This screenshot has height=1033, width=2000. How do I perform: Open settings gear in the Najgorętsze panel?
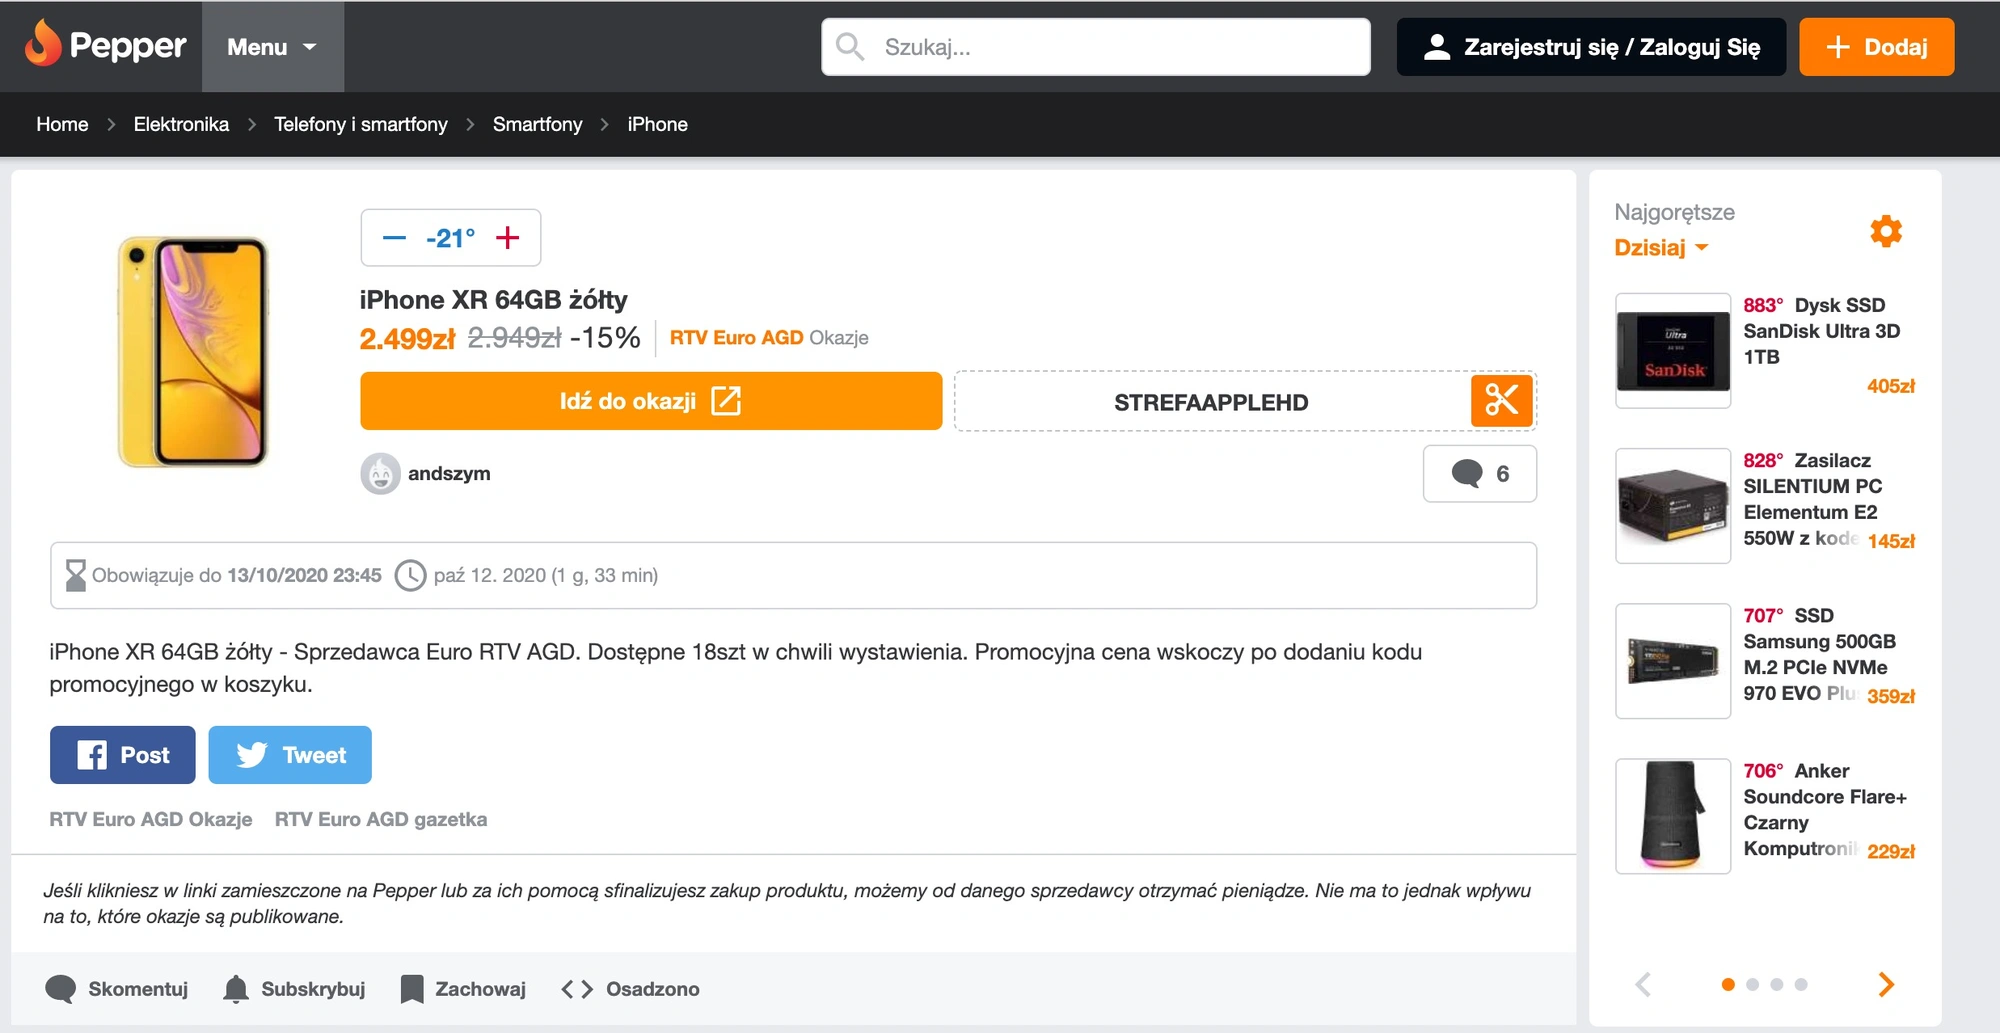click(1885, 231)
